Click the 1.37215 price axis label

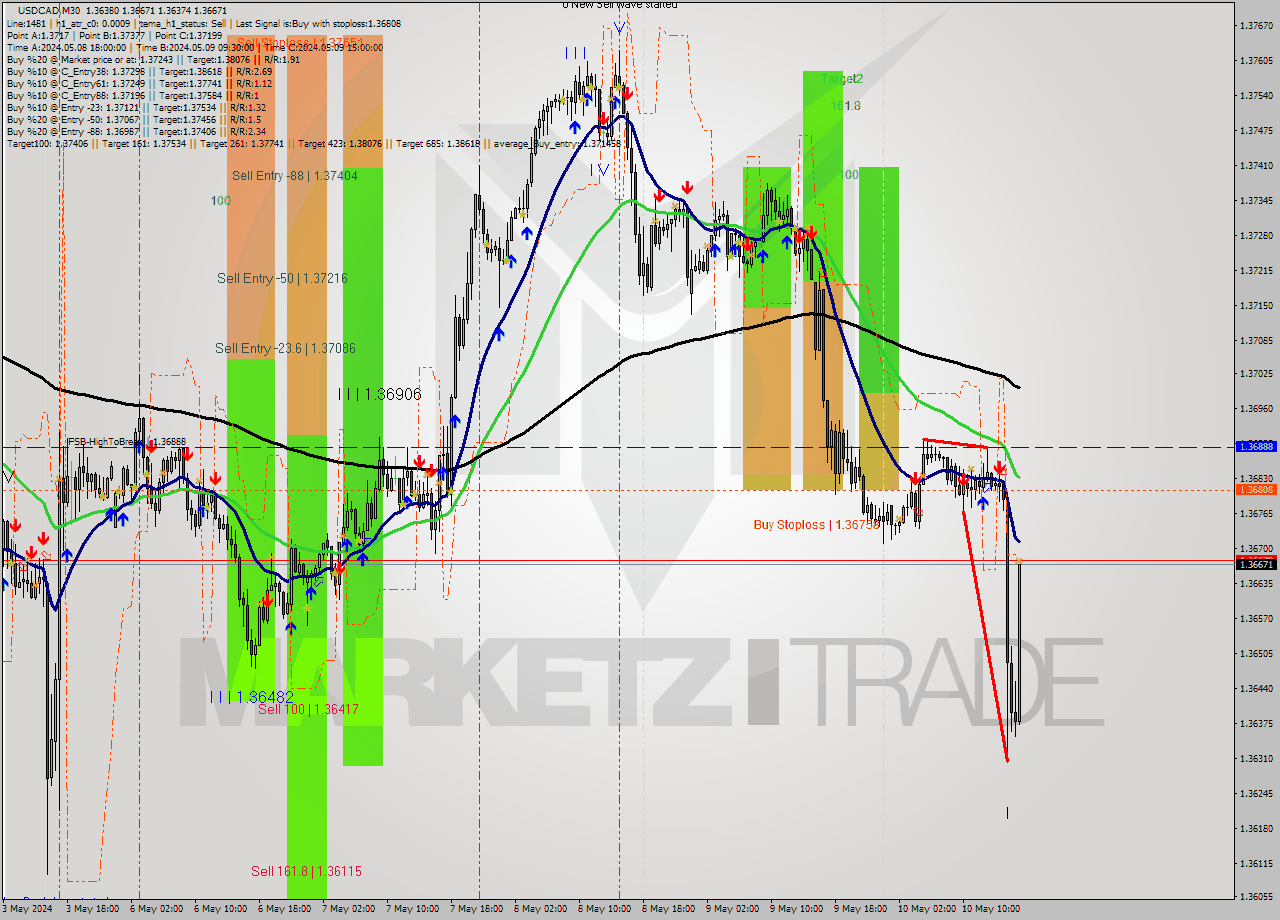pyautogui.click(x=1256, y=270)
